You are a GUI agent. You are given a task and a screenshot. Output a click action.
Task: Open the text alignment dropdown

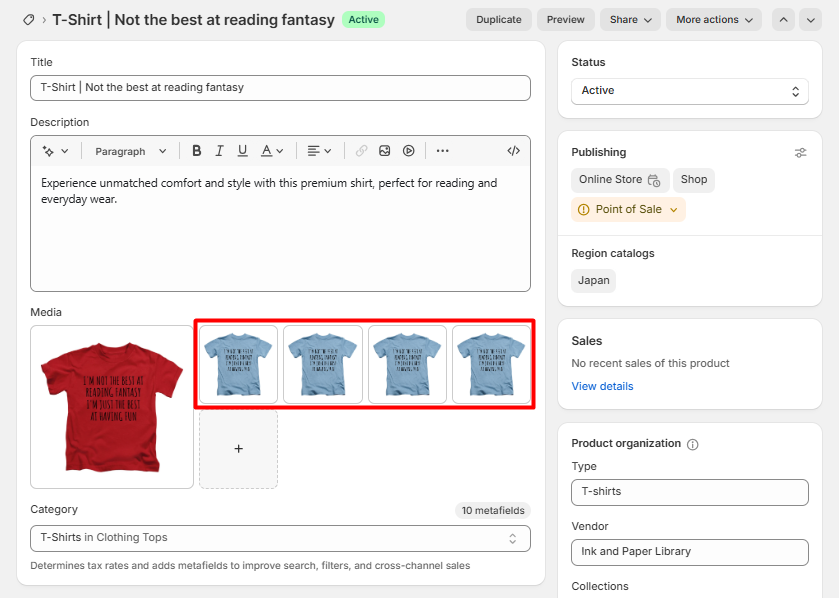point(319,151)
